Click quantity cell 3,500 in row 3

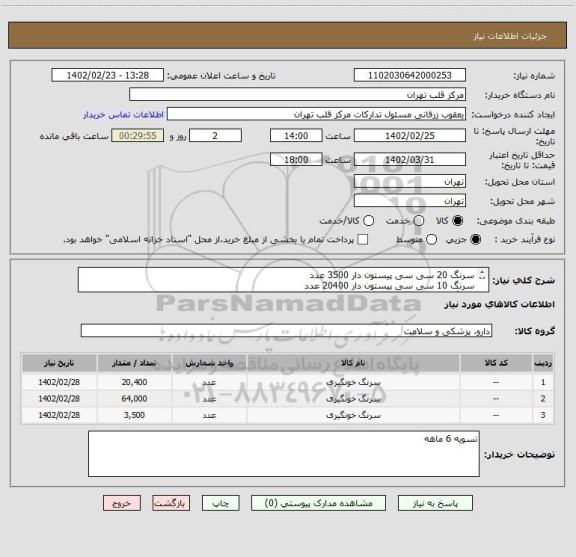coord(134,415)
